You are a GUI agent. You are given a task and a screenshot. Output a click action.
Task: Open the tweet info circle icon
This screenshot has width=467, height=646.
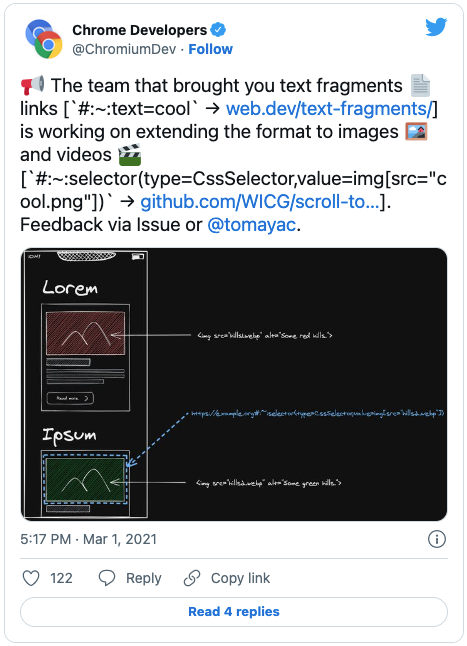437,539
